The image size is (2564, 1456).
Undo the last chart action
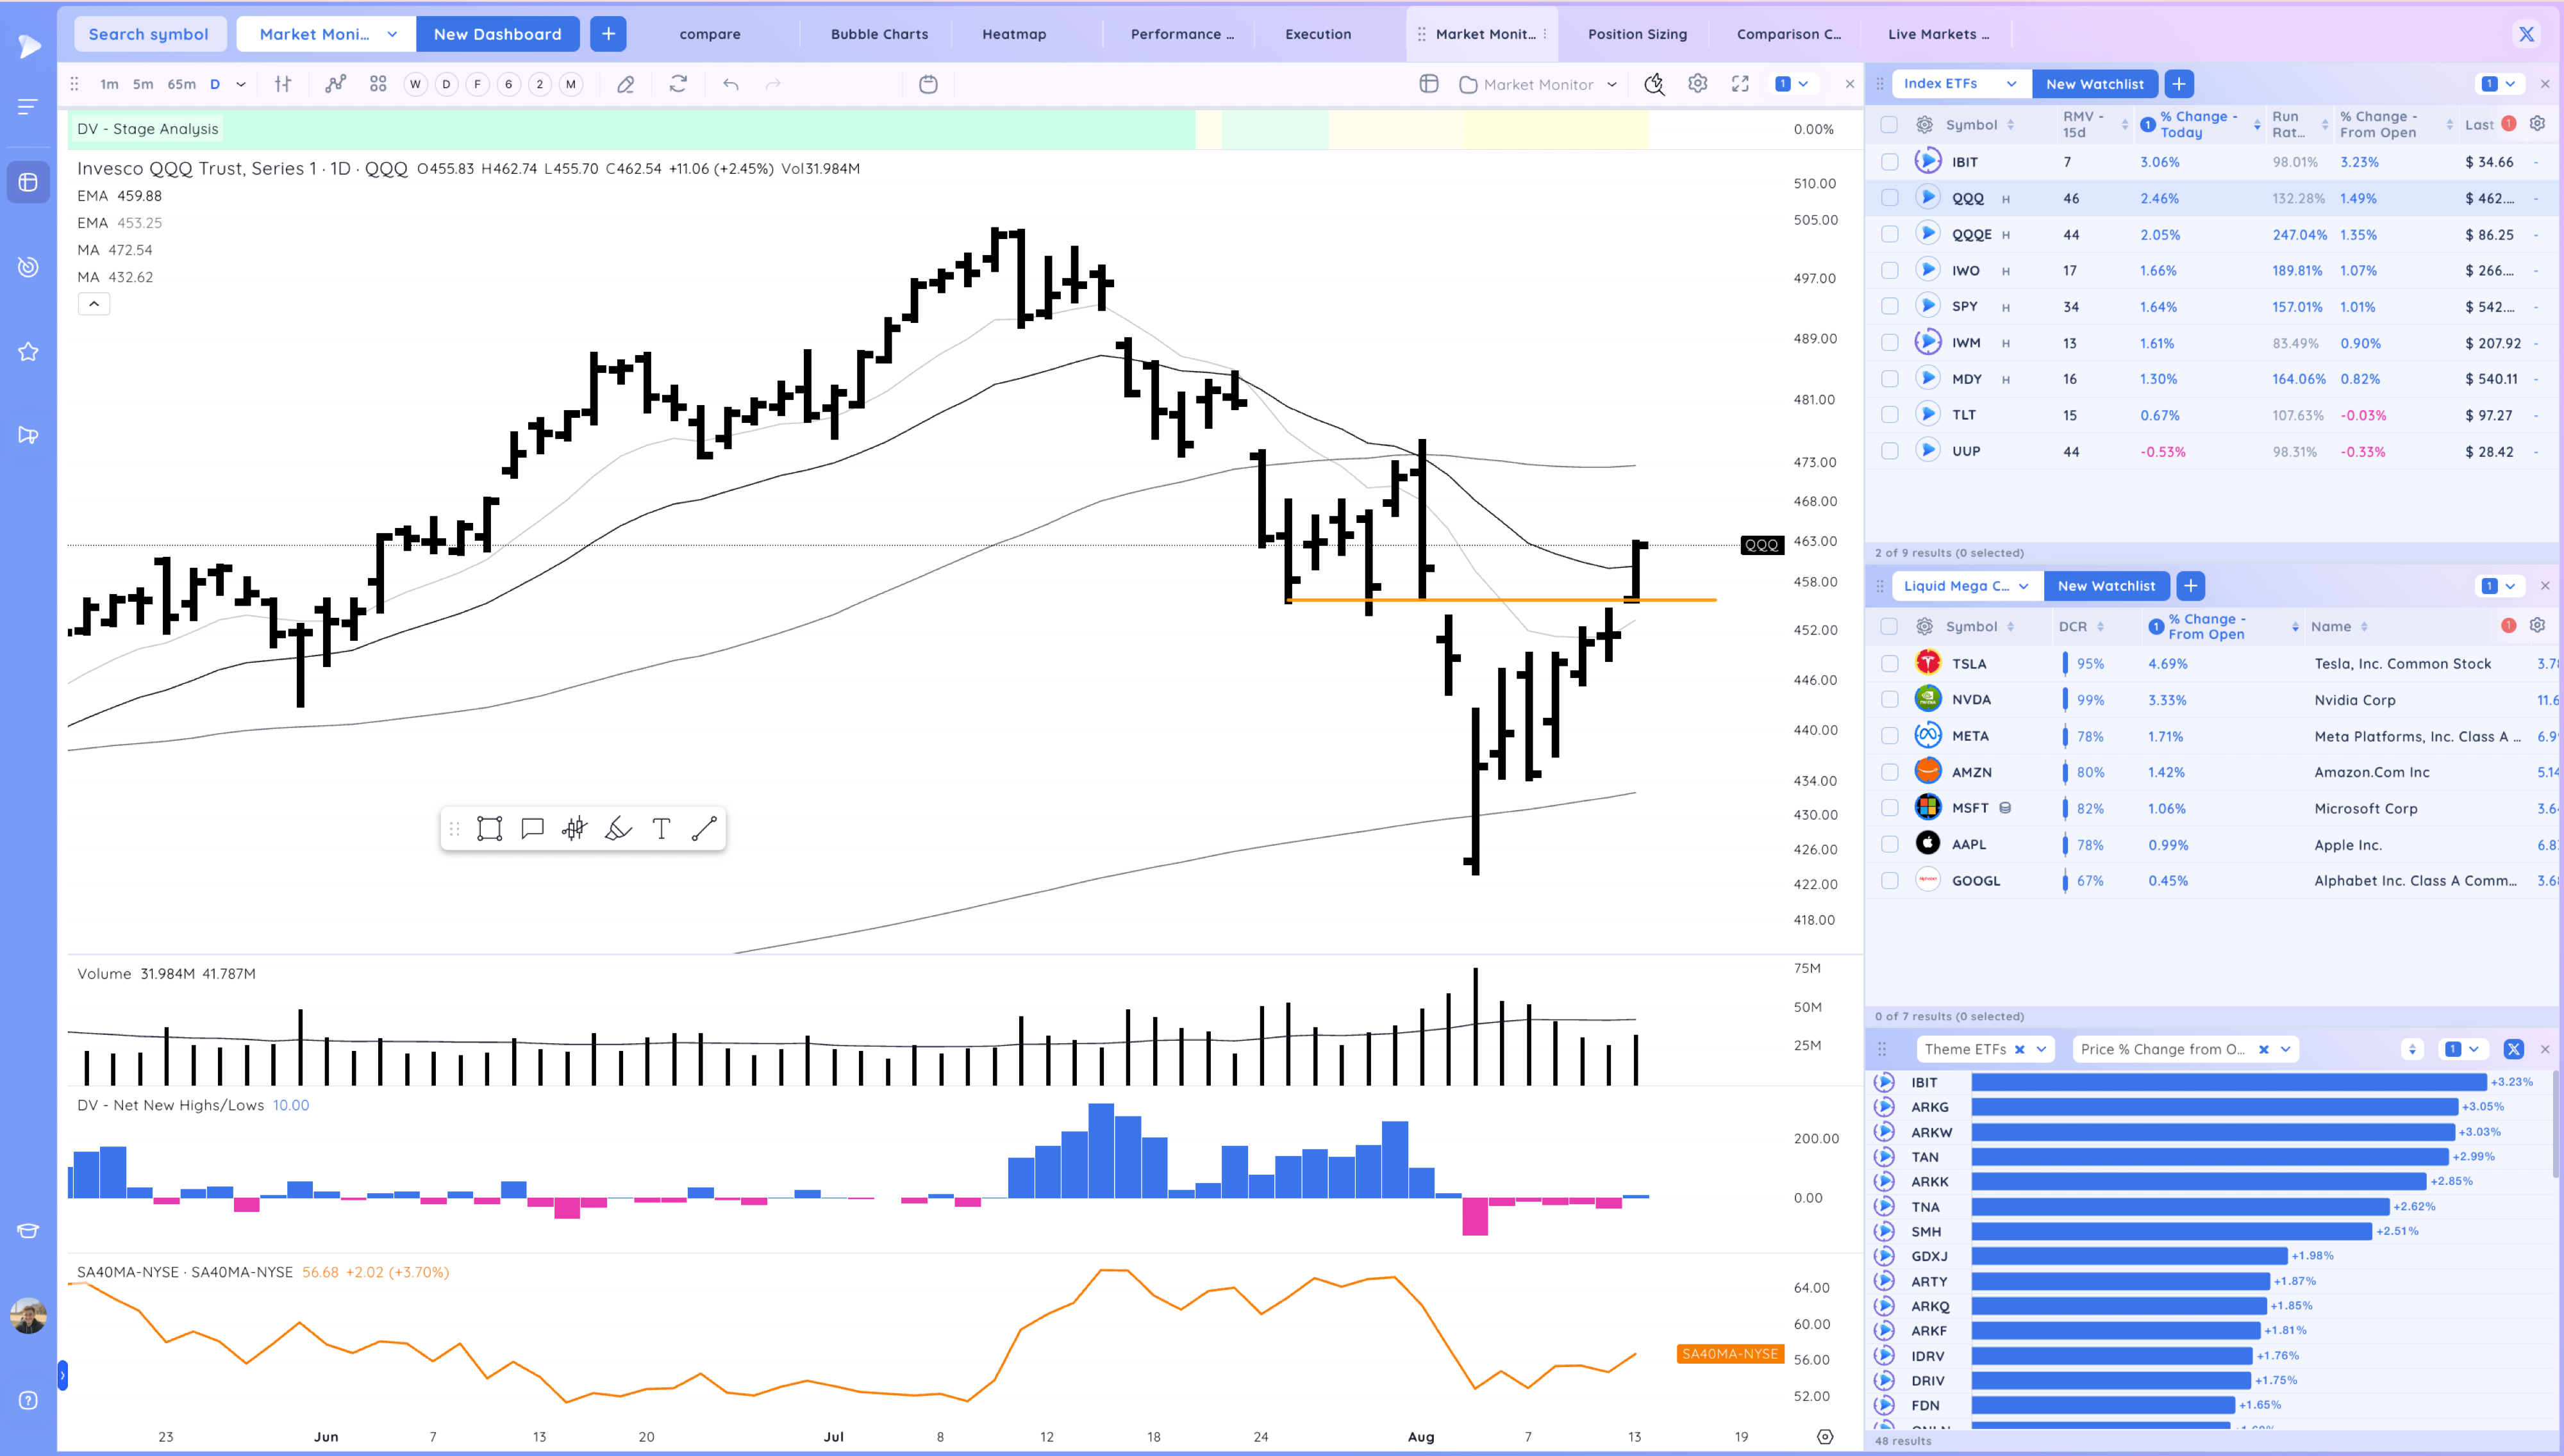click(731, 84)
